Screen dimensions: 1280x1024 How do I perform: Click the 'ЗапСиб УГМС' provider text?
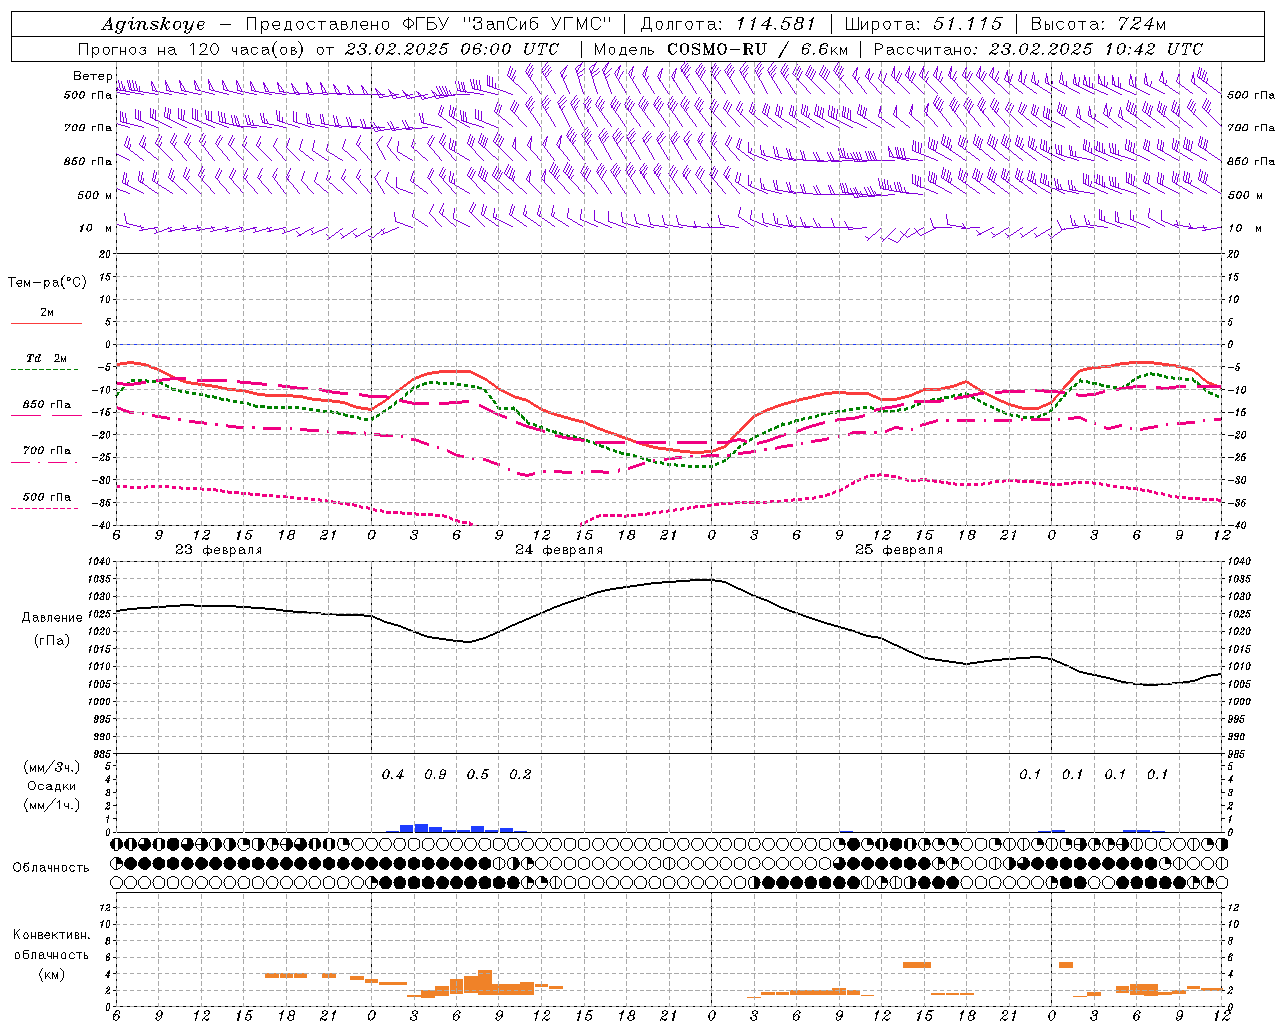pos(536,24)
